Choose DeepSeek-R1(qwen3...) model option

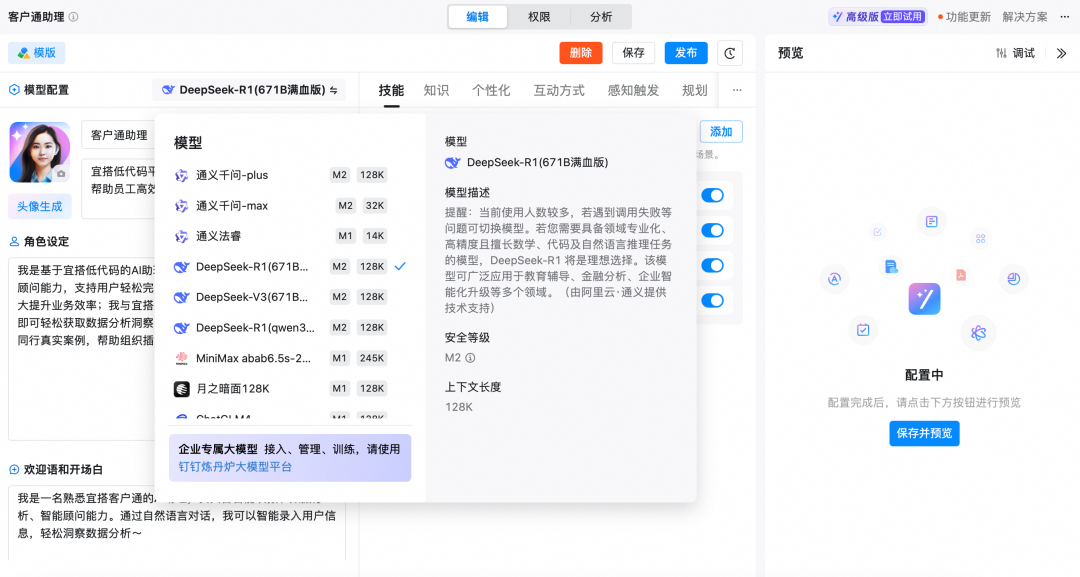[290, 328]
